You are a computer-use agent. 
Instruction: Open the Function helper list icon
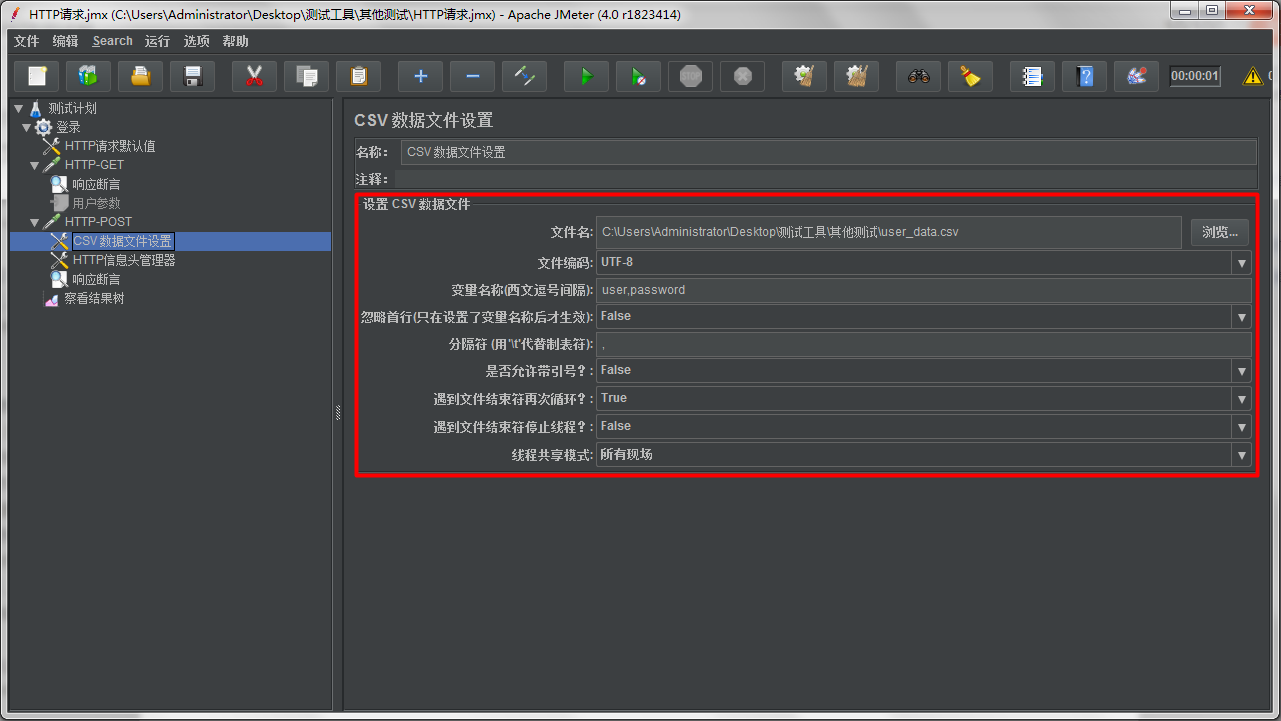[x=1033, y=76]
